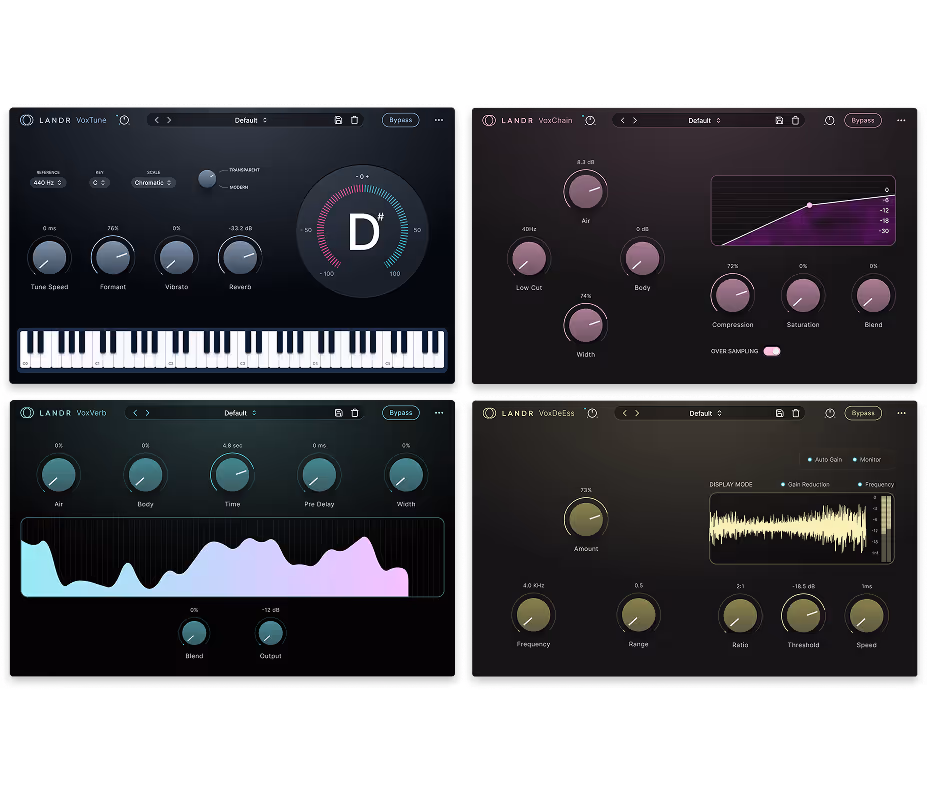The height and width of the screenshot is (785, 927).
Task: Click the Output knob in VoxVerb
Action: point(271,633)
